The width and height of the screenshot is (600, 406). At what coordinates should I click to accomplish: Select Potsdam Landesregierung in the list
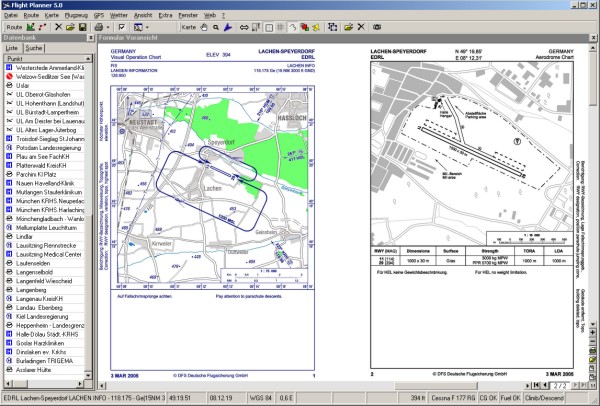pos(44,147)
